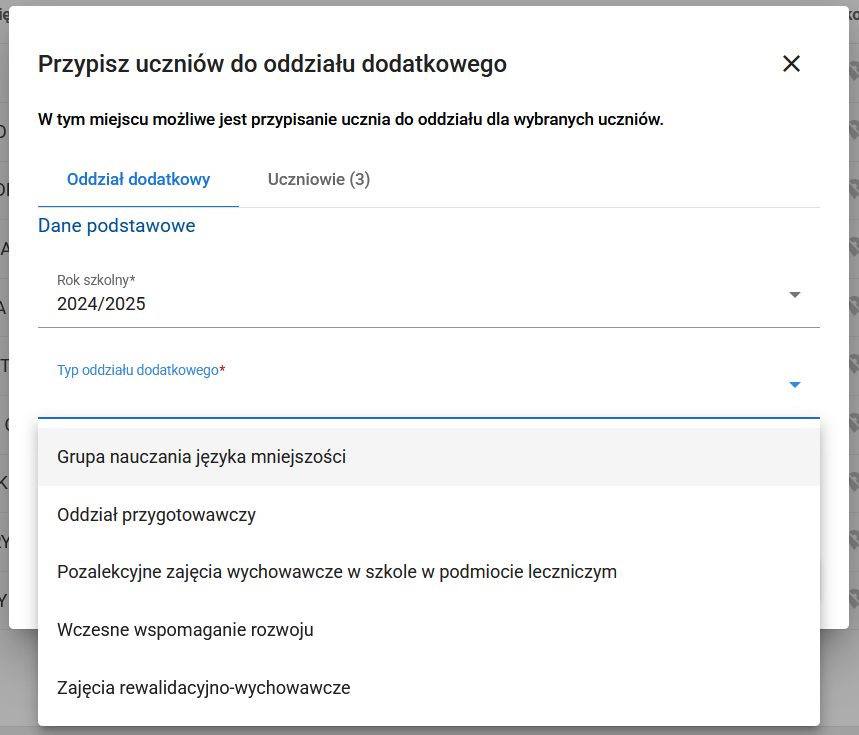The width and height of the screenshot is (859, 735).
Task: Choose Zajęcia rewalidacyjno-wychowawcze from the list
Action: pos(204,687)
